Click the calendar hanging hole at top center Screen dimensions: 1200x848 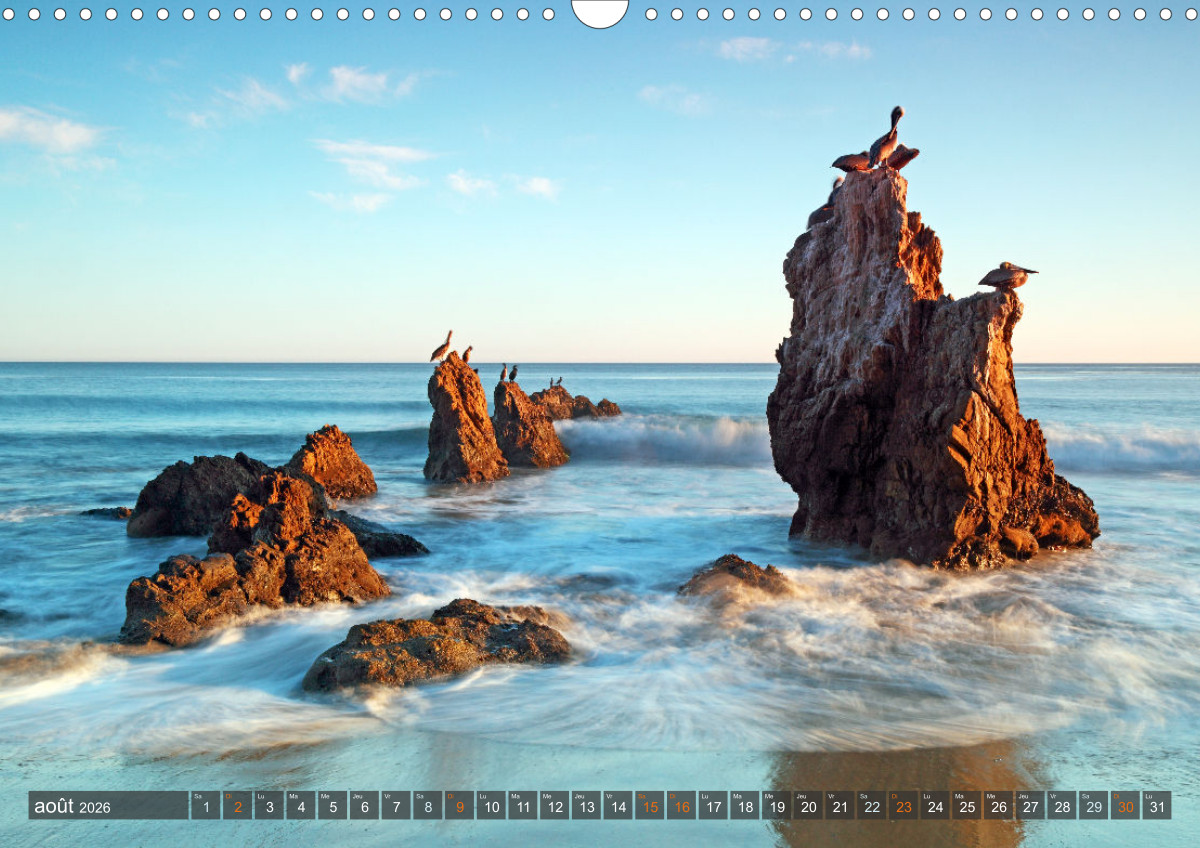(x=600, y=10)
